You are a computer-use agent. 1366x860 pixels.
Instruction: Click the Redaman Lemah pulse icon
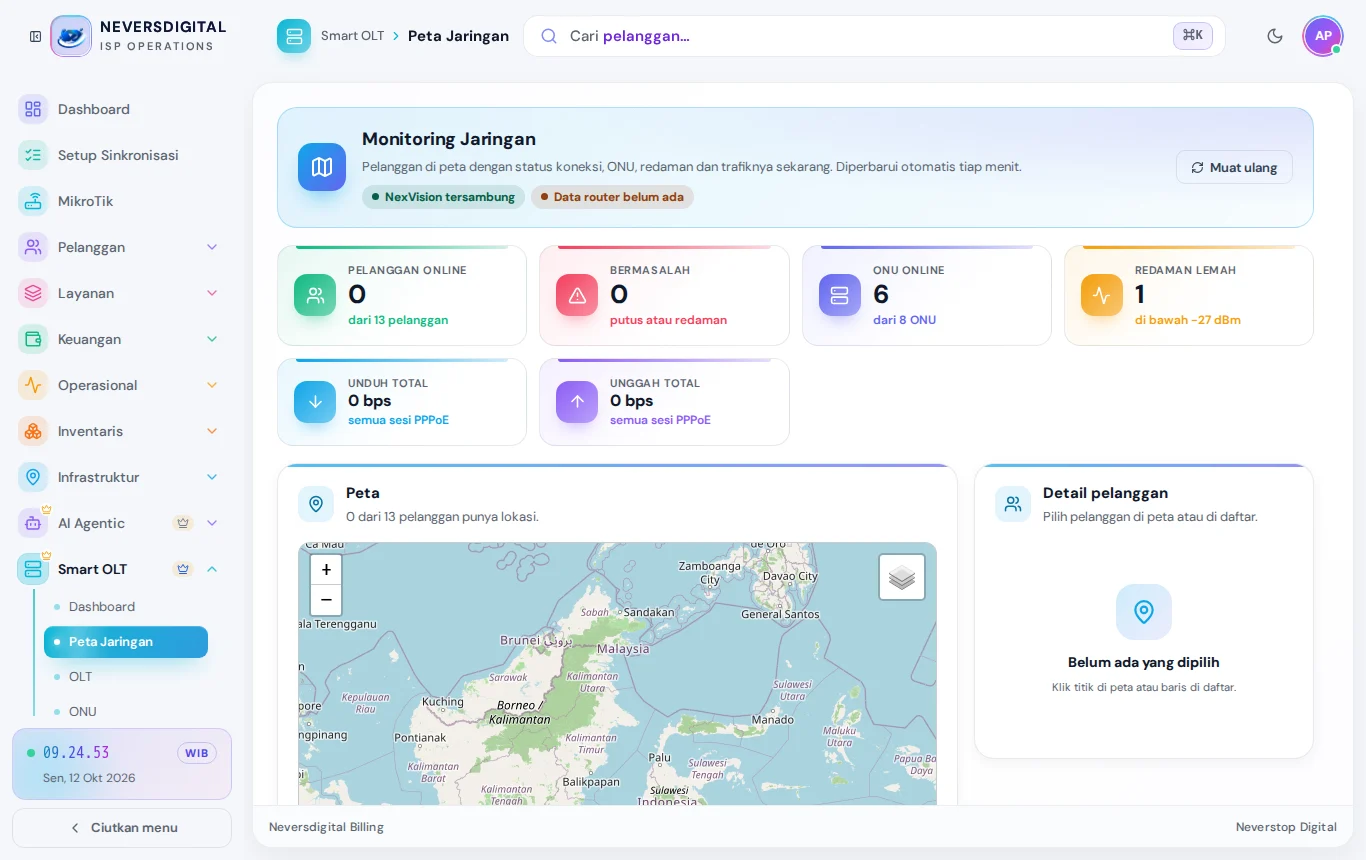click(1102, 295)
